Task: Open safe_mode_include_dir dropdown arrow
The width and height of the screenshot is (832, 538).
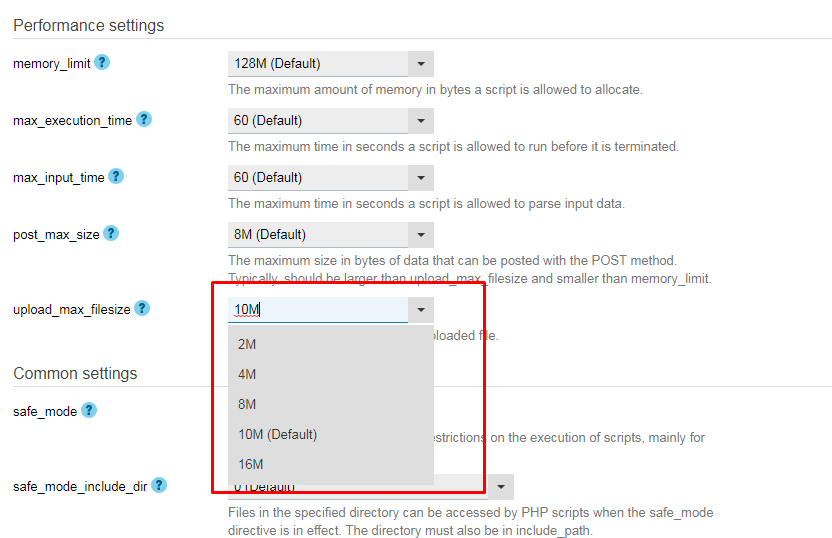Action: click(501, 487)
